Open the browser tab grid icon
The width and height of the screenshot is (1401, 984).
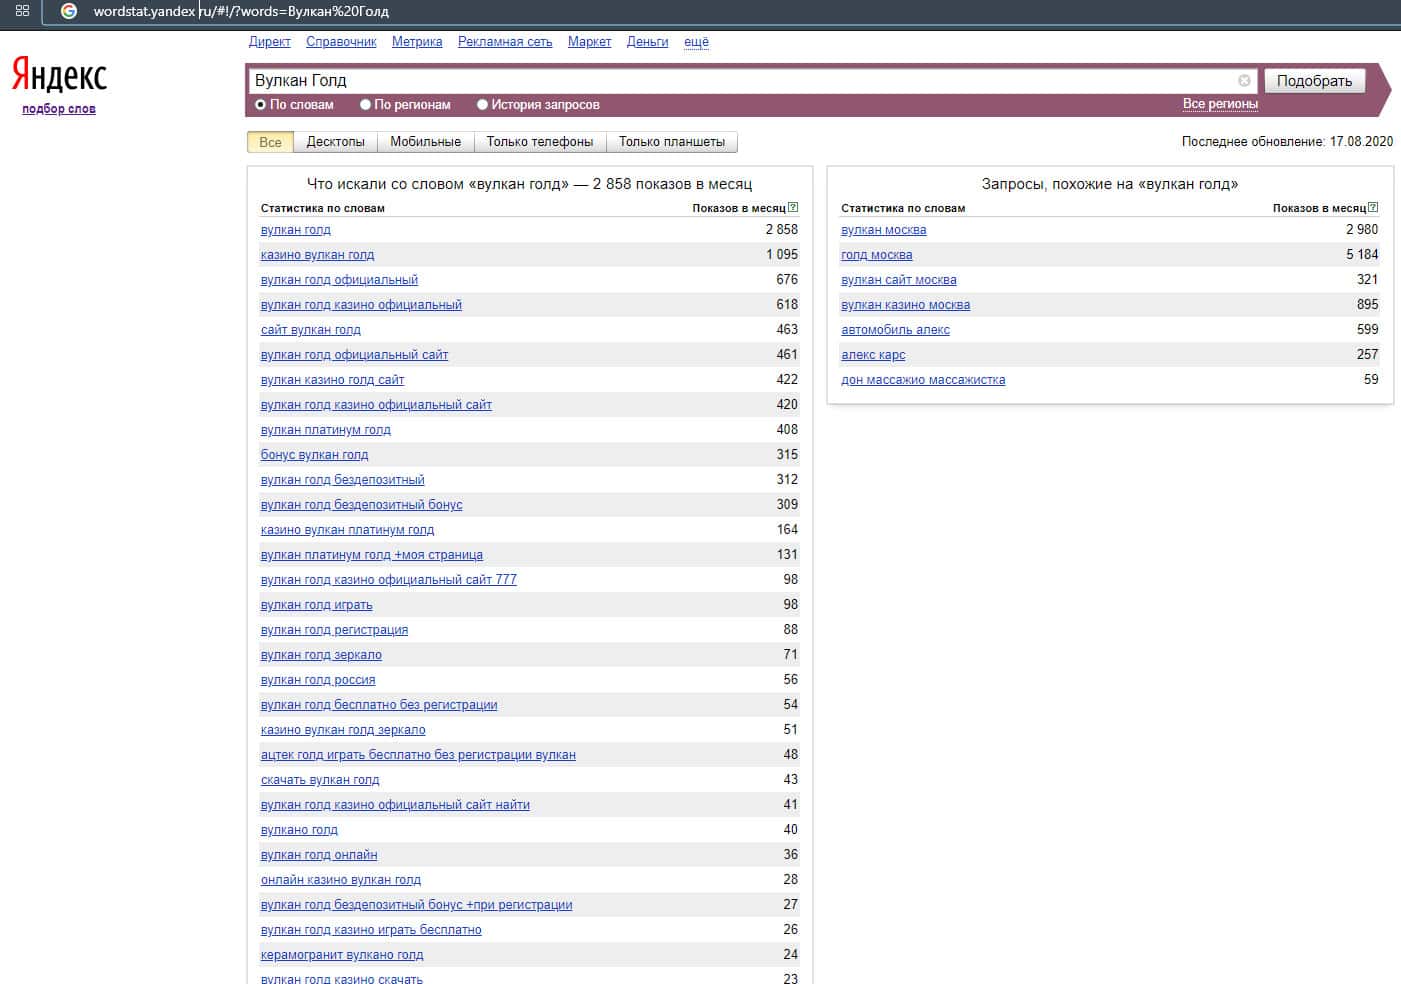(x=22, y=11)
